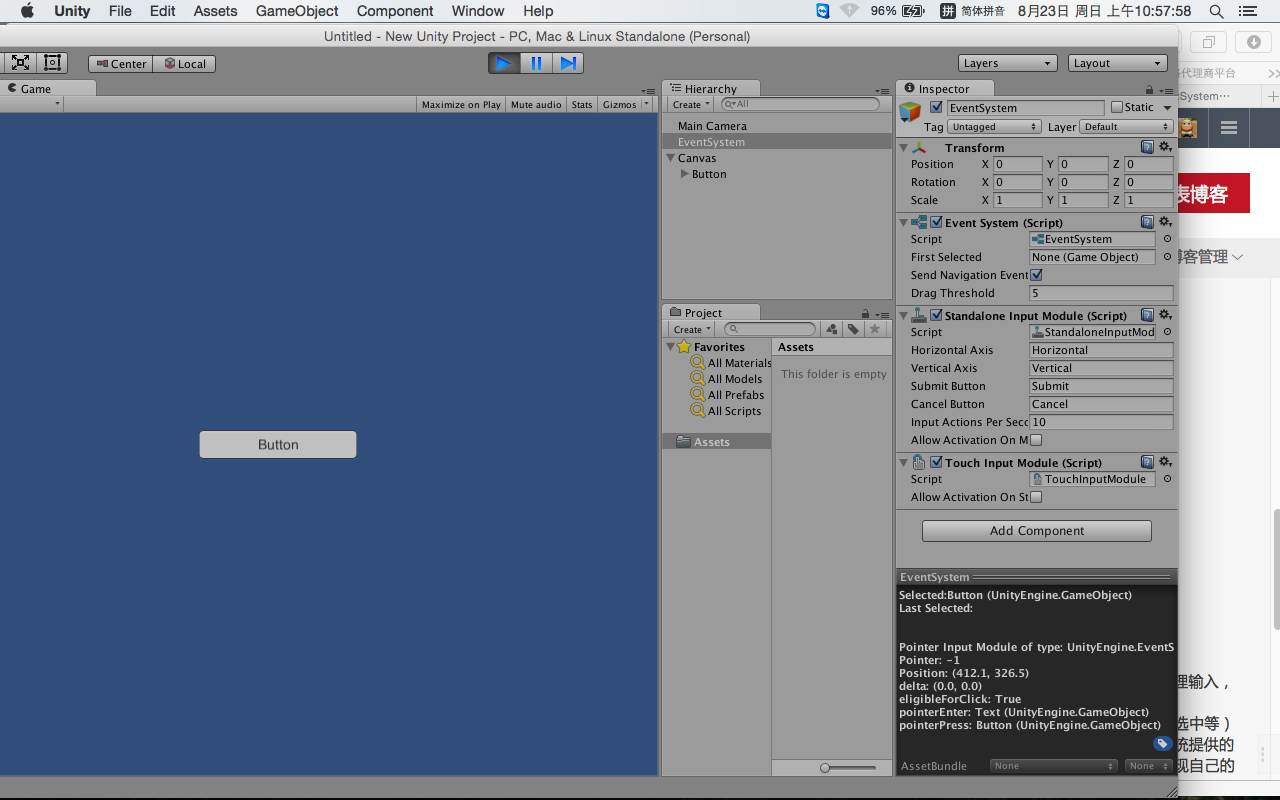
Task: Start play mode with the Play button
Action: (504, 63)
